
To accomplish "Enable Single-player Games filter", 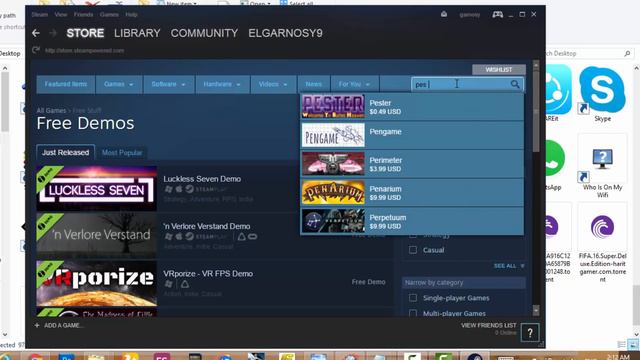I will 413,298.
